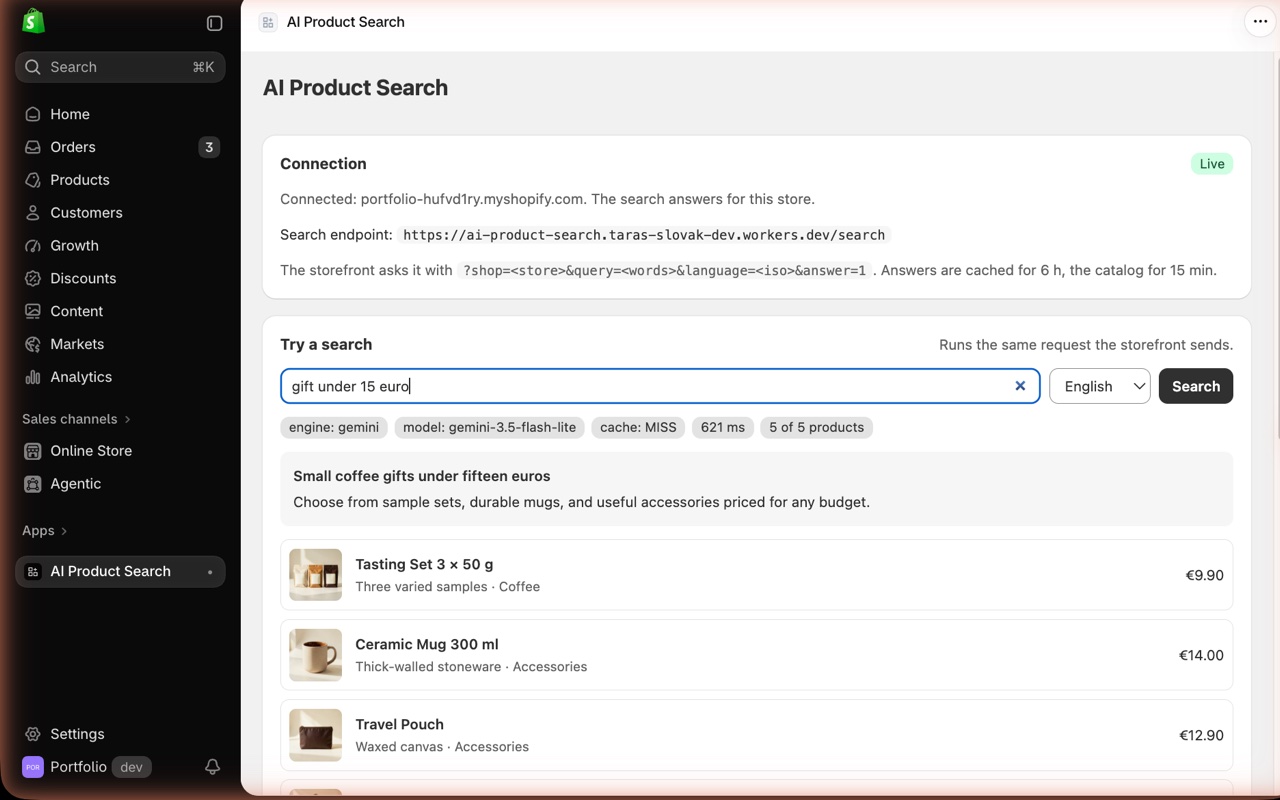Viewport: 1280px width, 800px height.
Task: Open the English language dropdown
Action: point(1100,386)
